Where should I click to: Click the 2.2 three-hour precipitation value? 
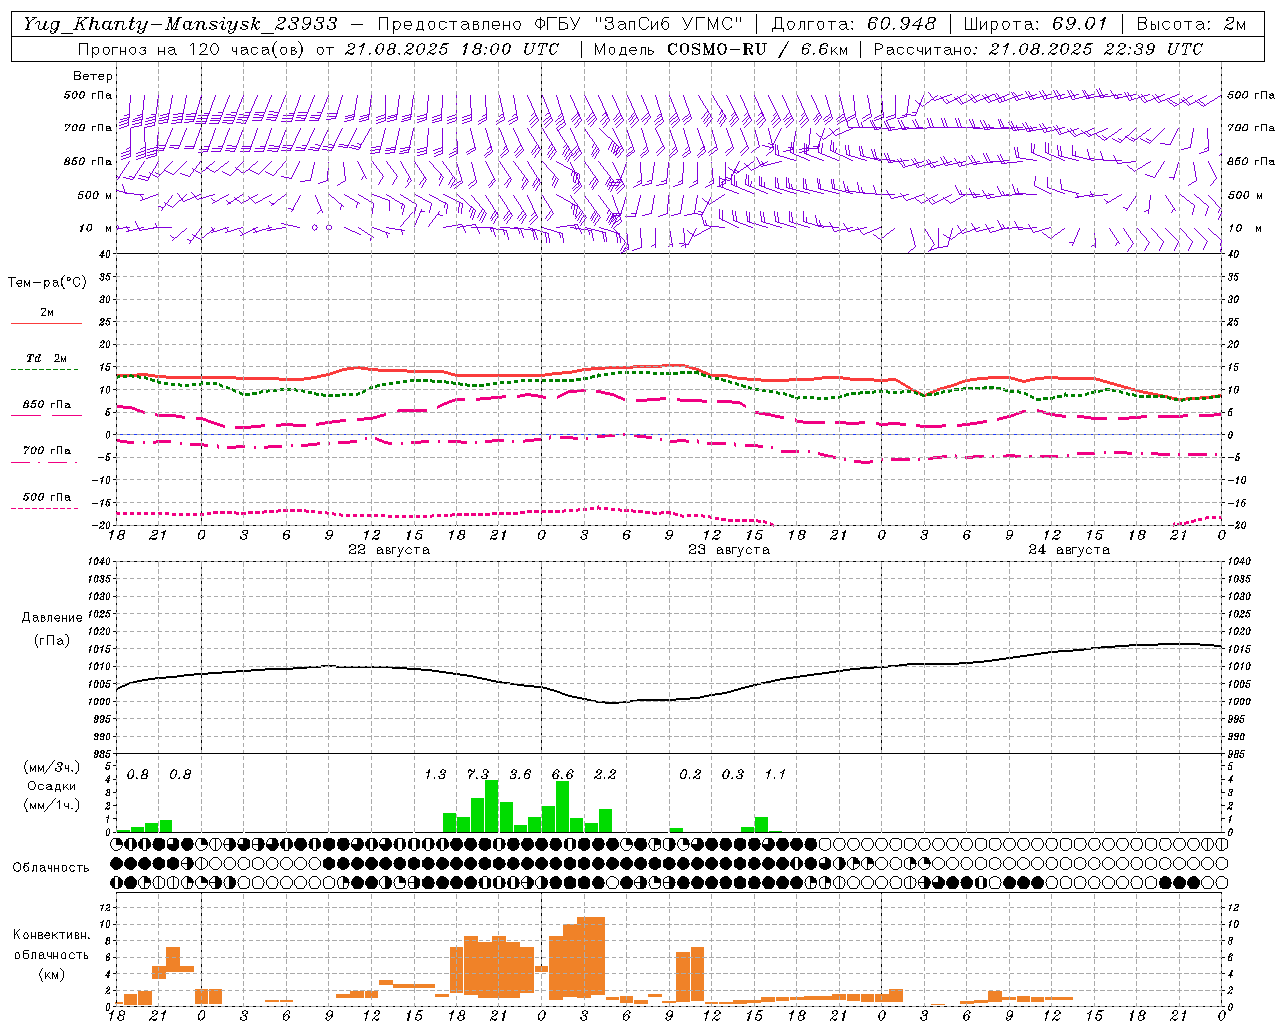point(605,775)
